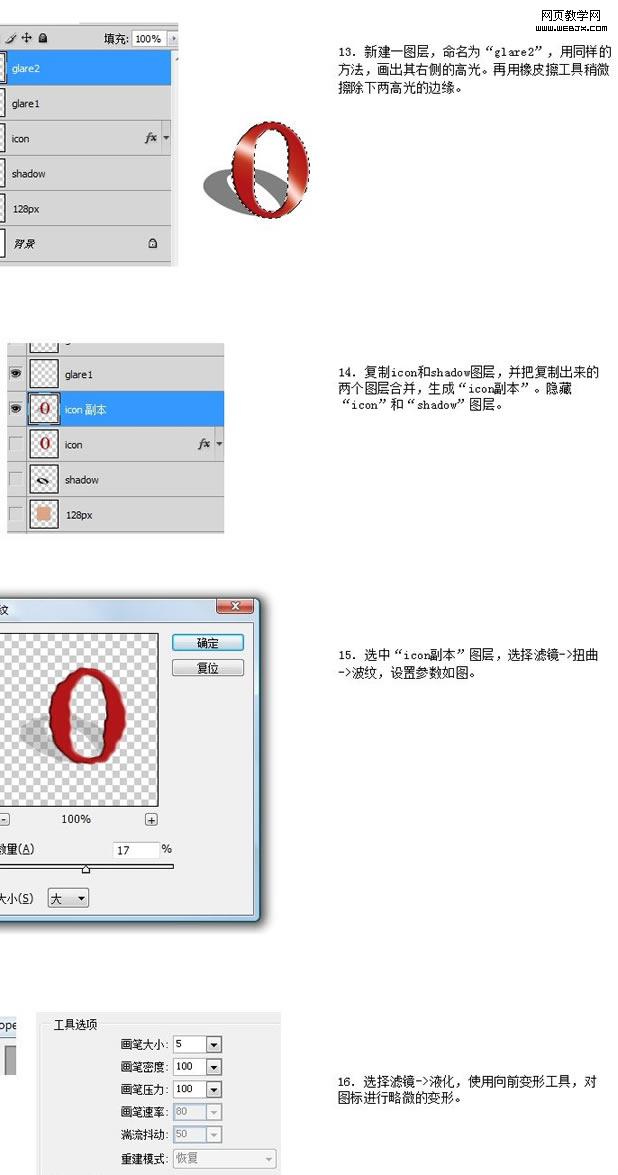This screenshot has height=1175, width=618.
Task: Collapse effects arrow beside fx in icon 副本 panel
Action: click(219, 444)
